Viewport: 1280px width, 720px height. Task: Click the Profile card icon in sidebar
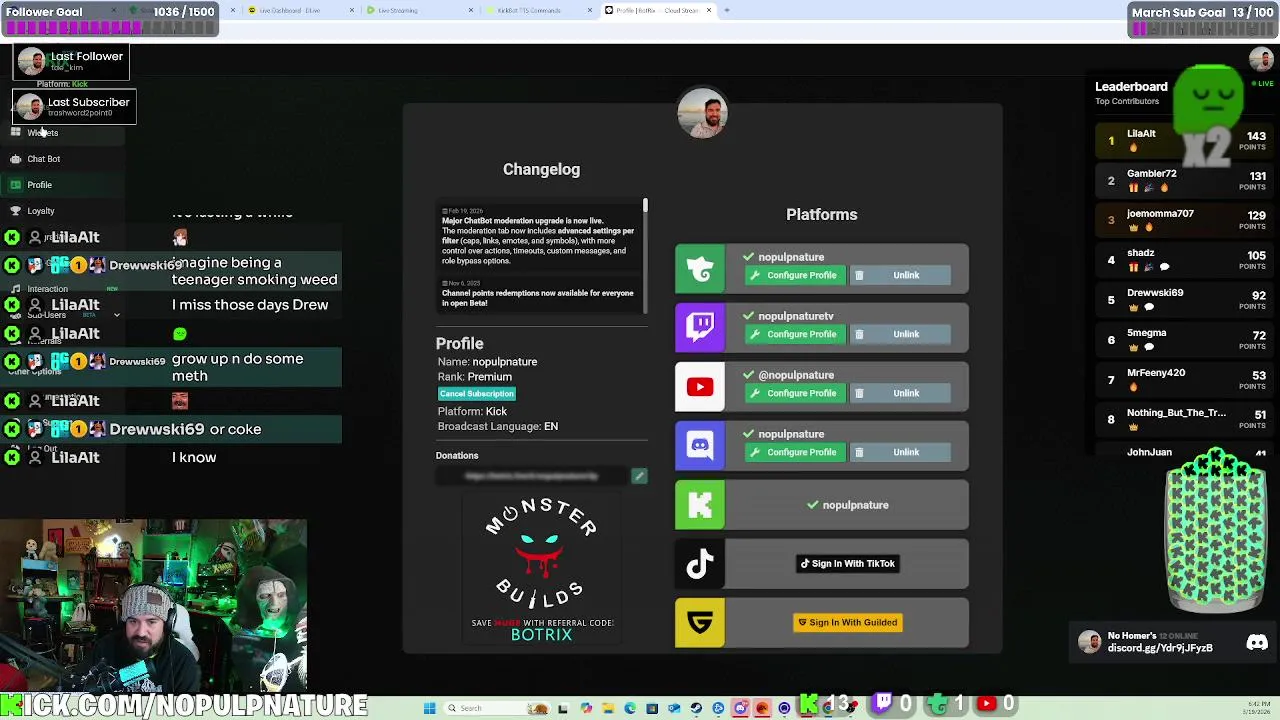[x=15, y=185]
